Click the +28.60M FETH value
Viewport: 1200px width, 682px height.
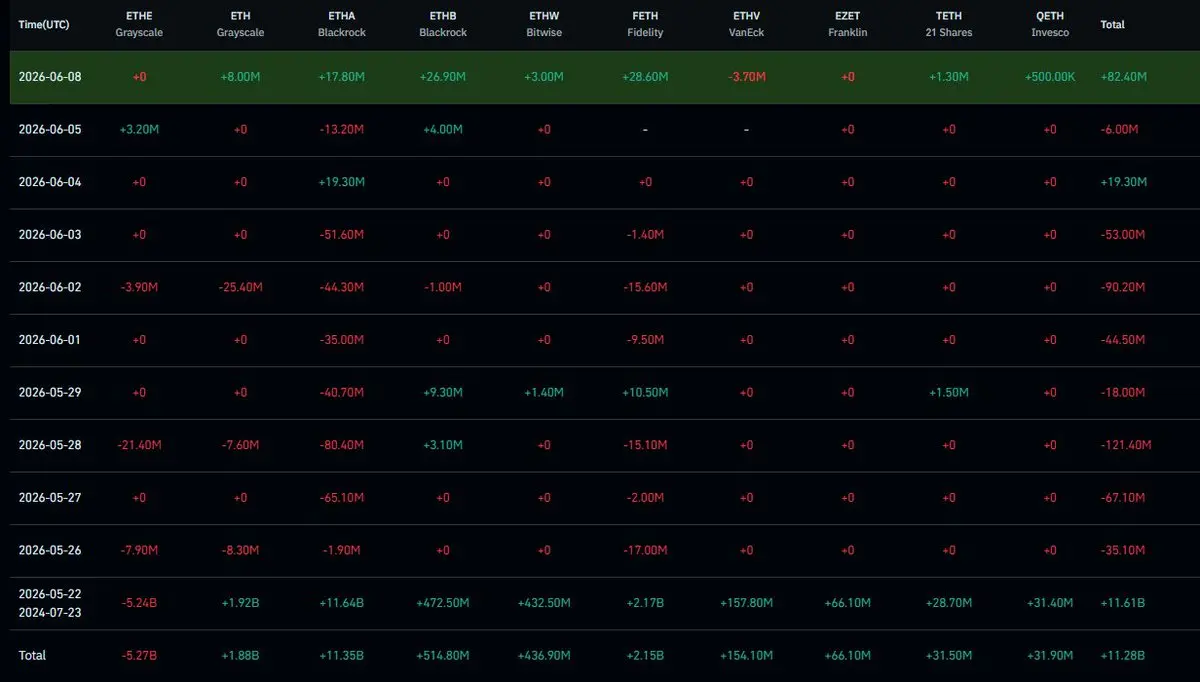coord(645,77)
